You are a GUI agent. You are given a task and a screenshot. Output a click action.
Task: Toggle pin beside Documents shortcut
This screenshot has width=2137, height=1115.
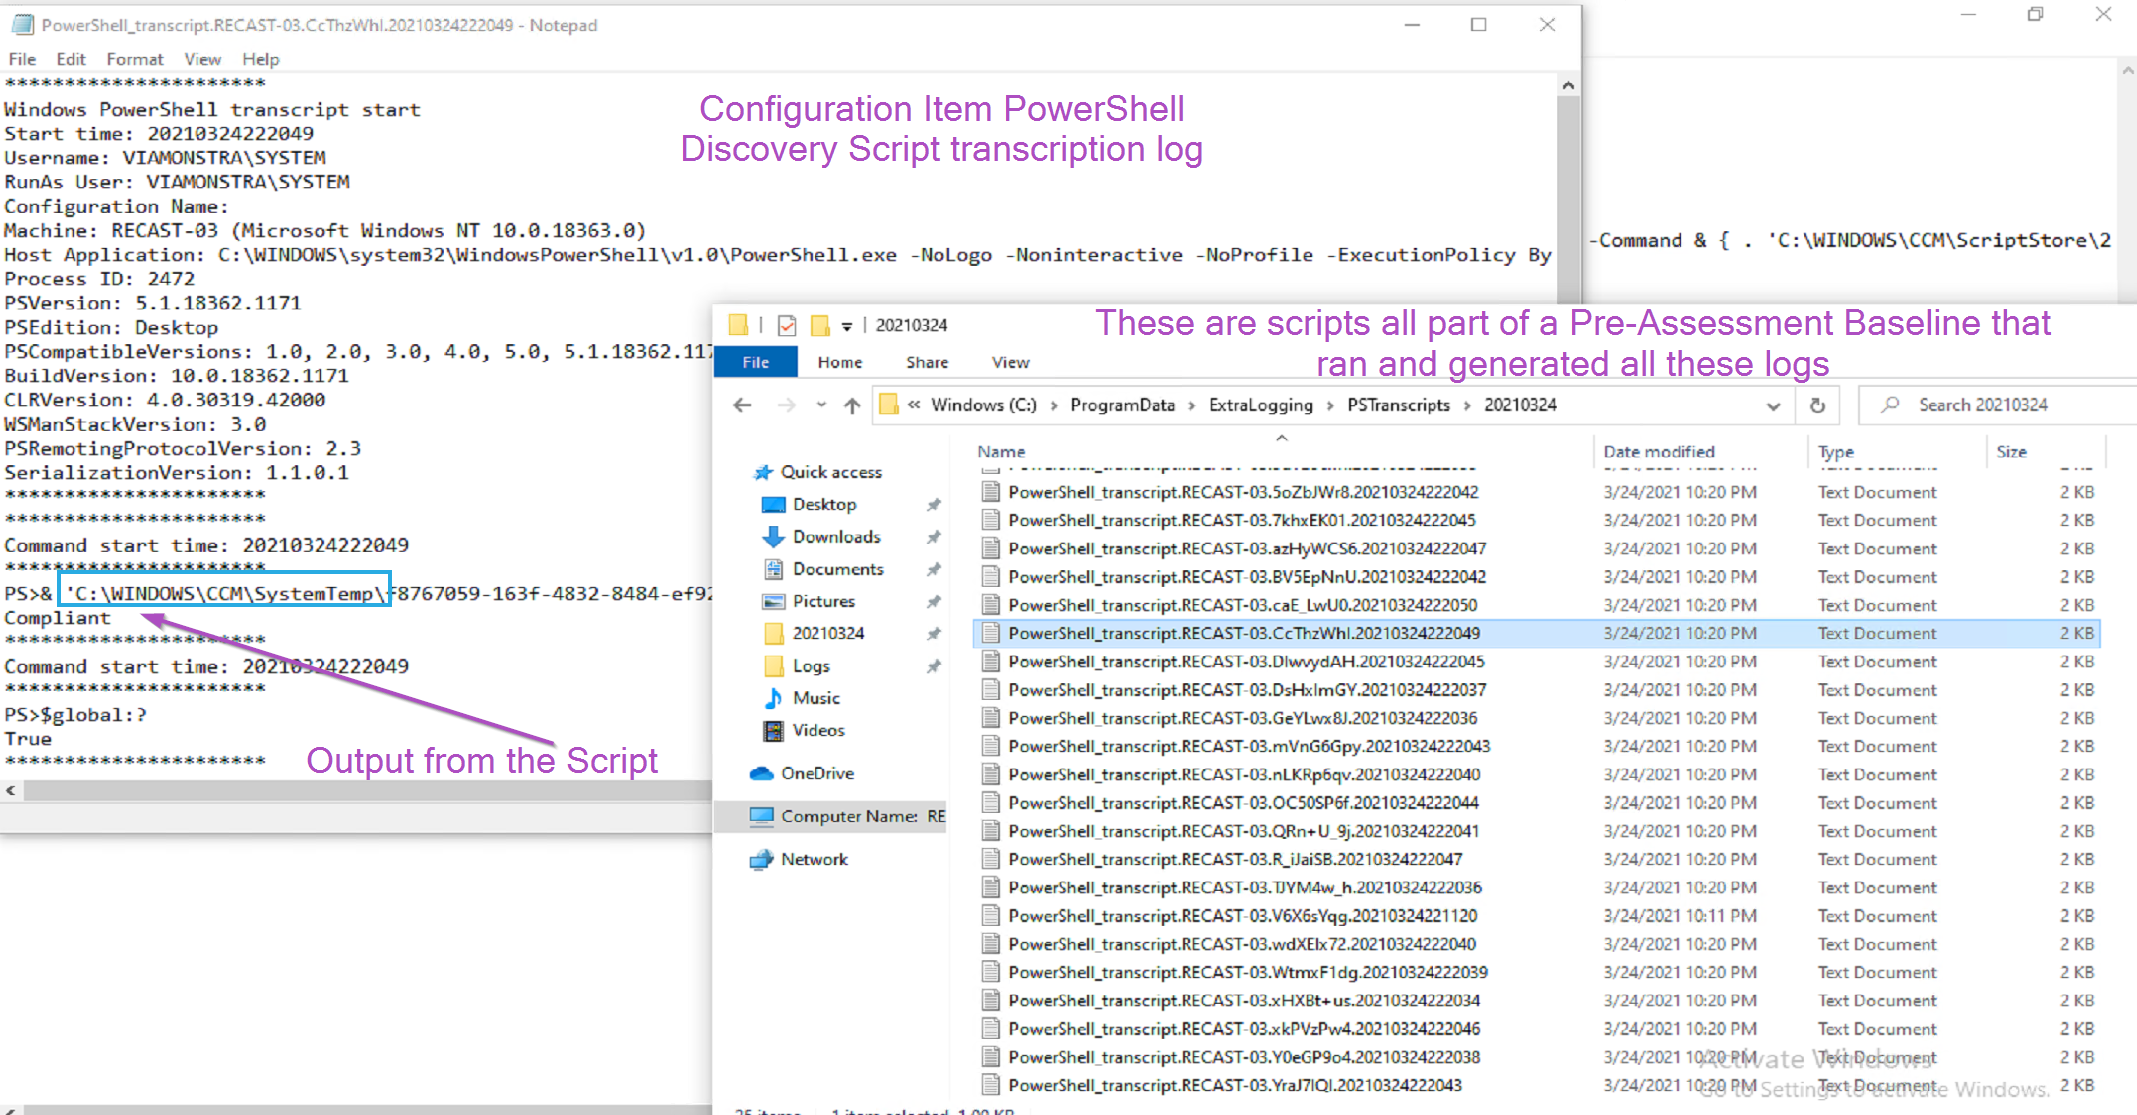pyautogui.click(x=933, y=569)
